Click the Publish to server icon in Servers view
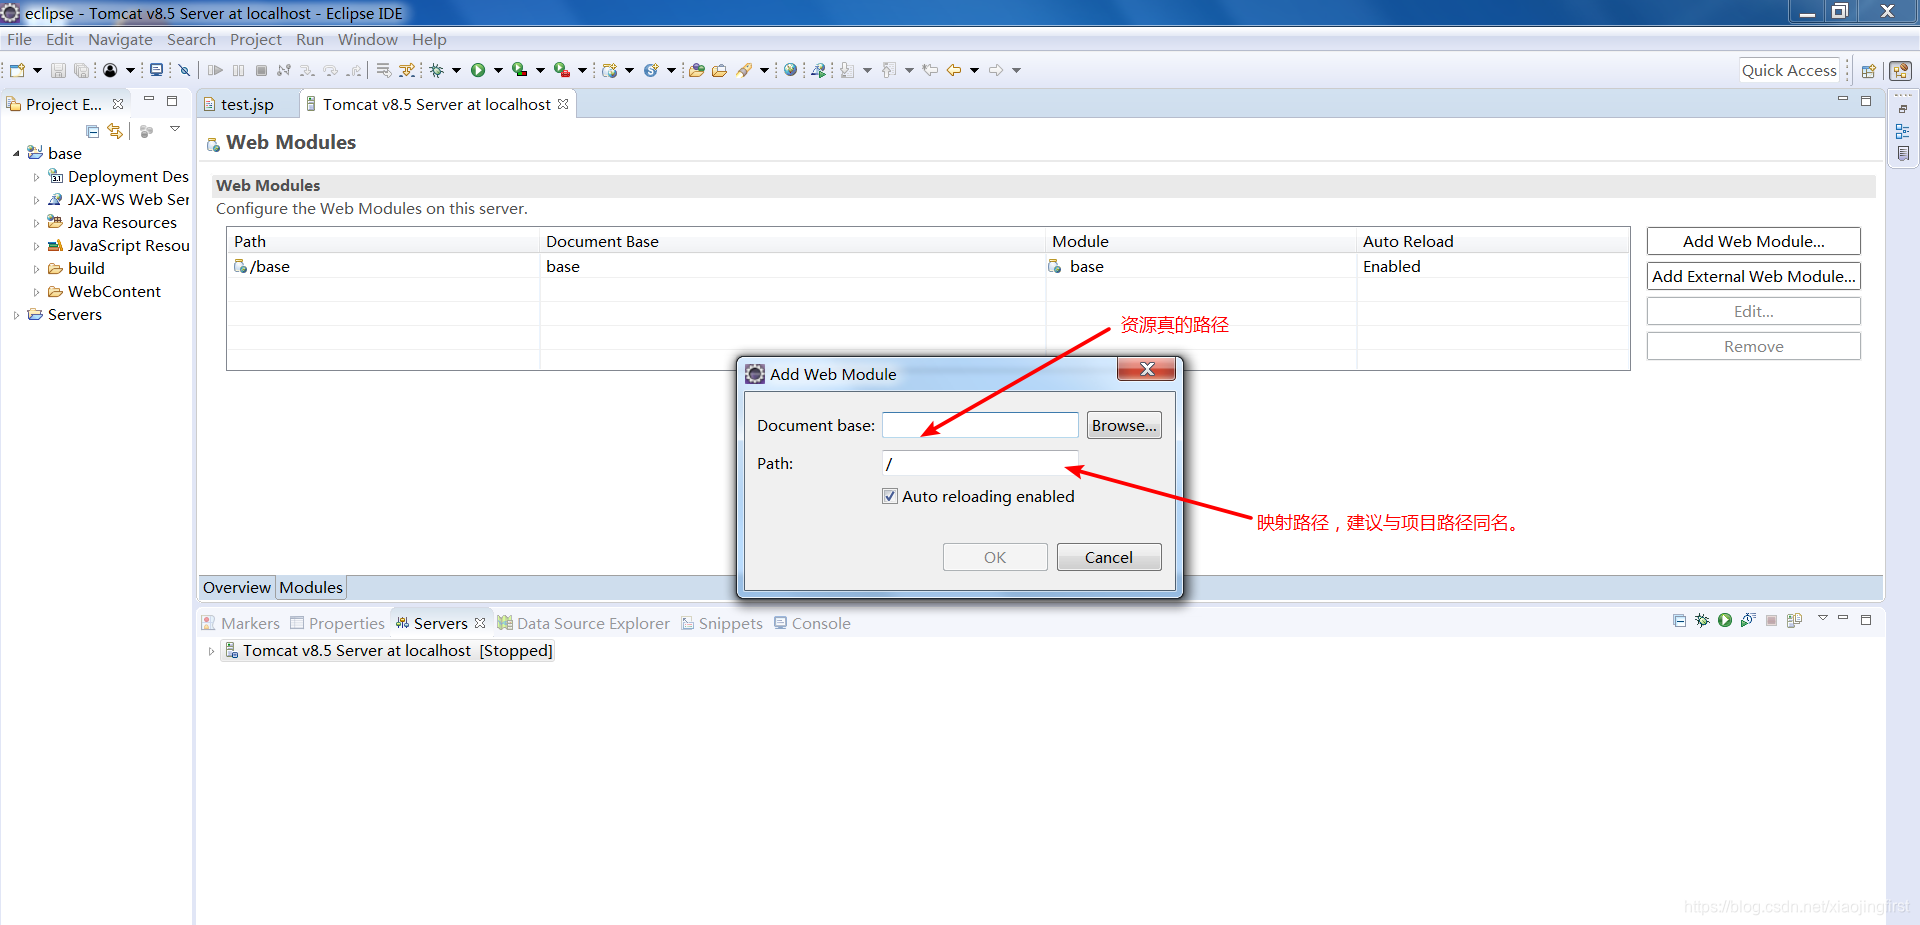1920x925 pixels. point(1795,620)
